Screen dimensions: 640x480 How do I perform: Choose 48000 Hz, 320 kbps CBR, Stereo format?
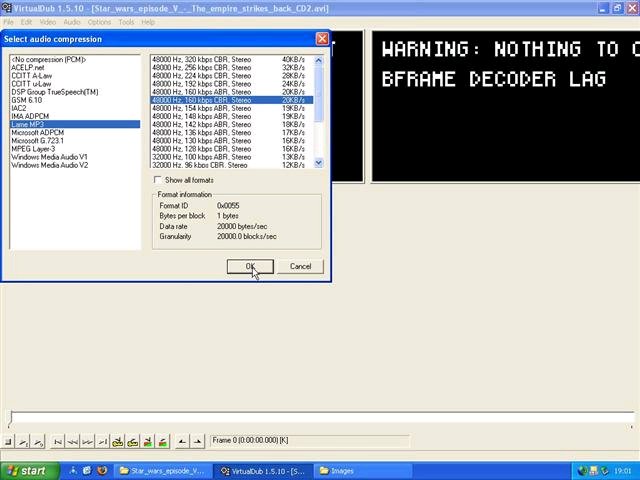[232, 60]
